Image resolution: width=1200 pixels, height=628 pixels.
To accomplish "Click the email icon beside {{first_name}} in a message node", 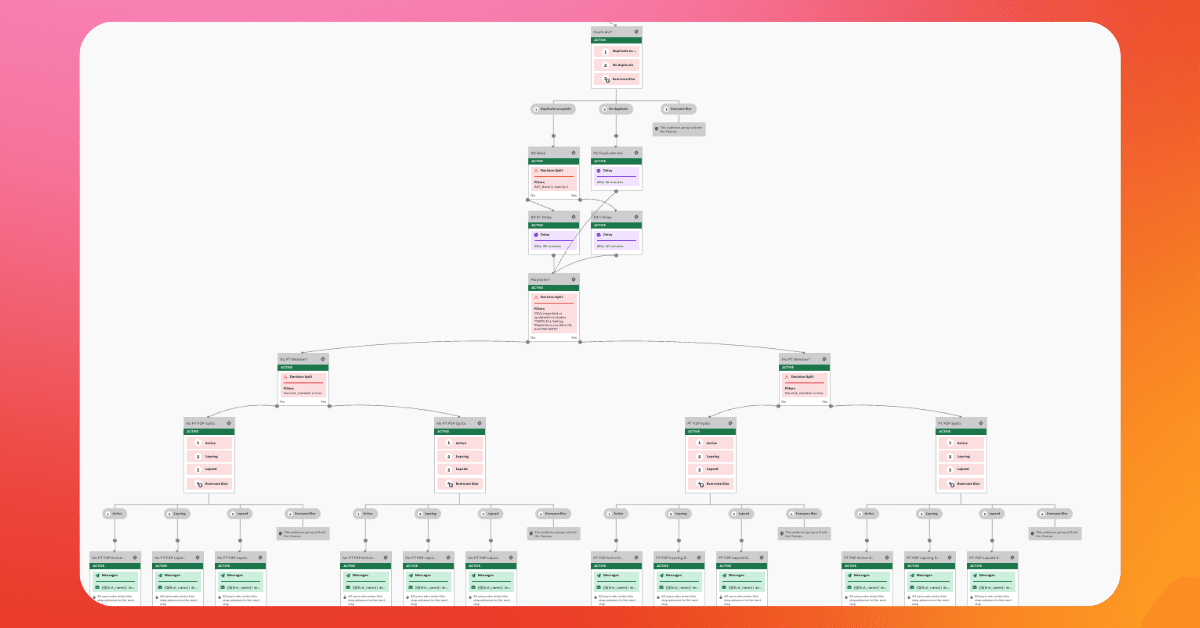I will pyautogui.click(x=97, y=587).
